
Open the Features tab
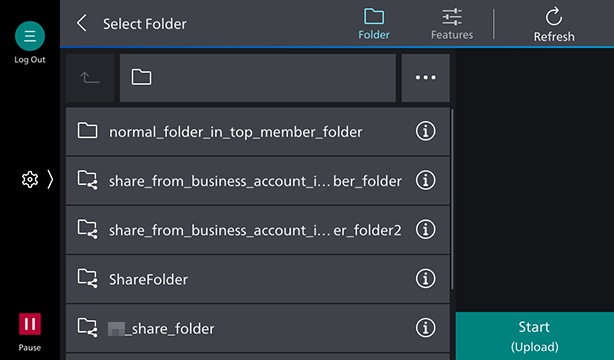452,24
